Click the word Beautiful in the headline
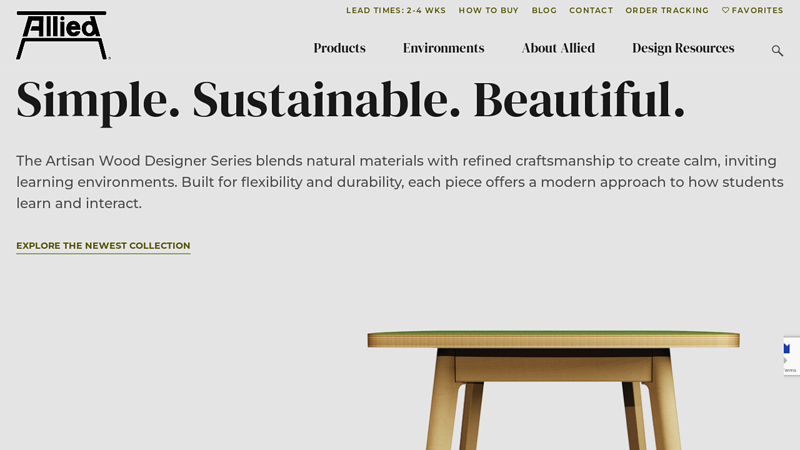The image size is (800, 450). (x=579, y=99)
